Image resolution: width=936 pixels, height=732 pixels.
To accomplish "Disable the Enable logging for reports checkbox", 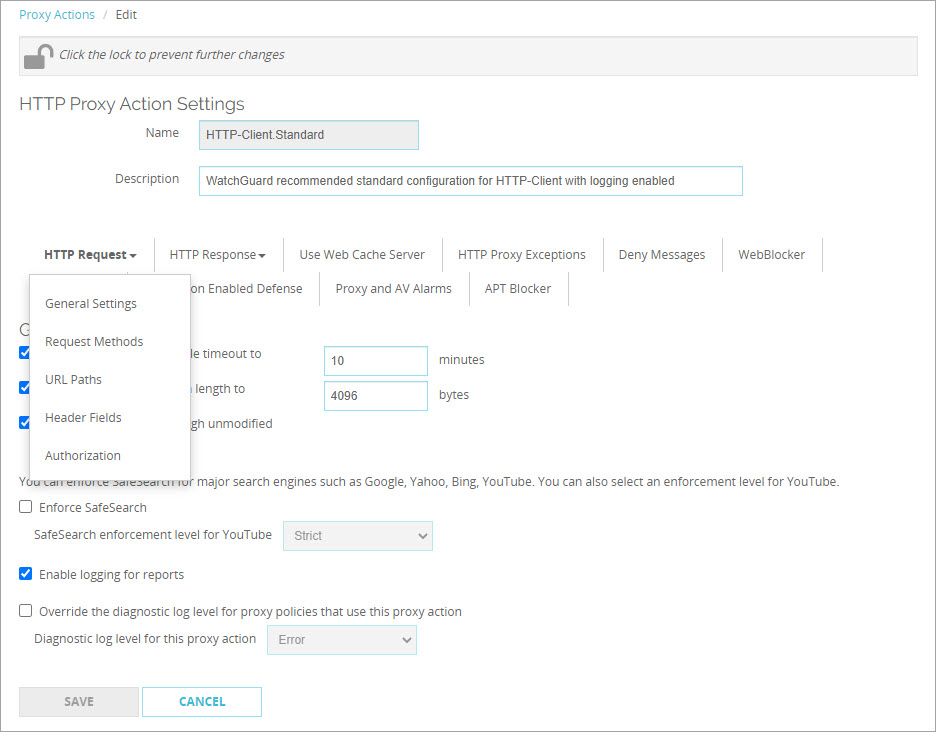I will (25, 574).
